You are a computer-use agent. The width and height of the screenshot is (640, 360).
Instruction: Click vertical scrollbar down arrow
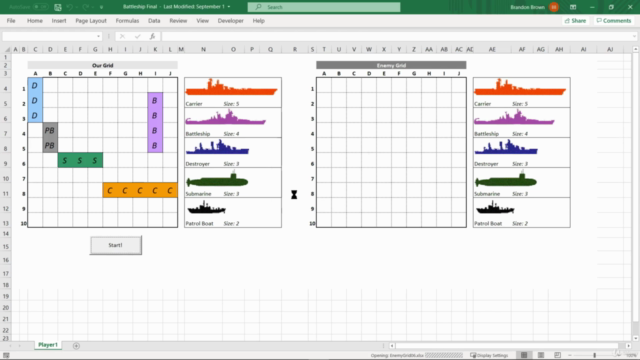point(636,338)
